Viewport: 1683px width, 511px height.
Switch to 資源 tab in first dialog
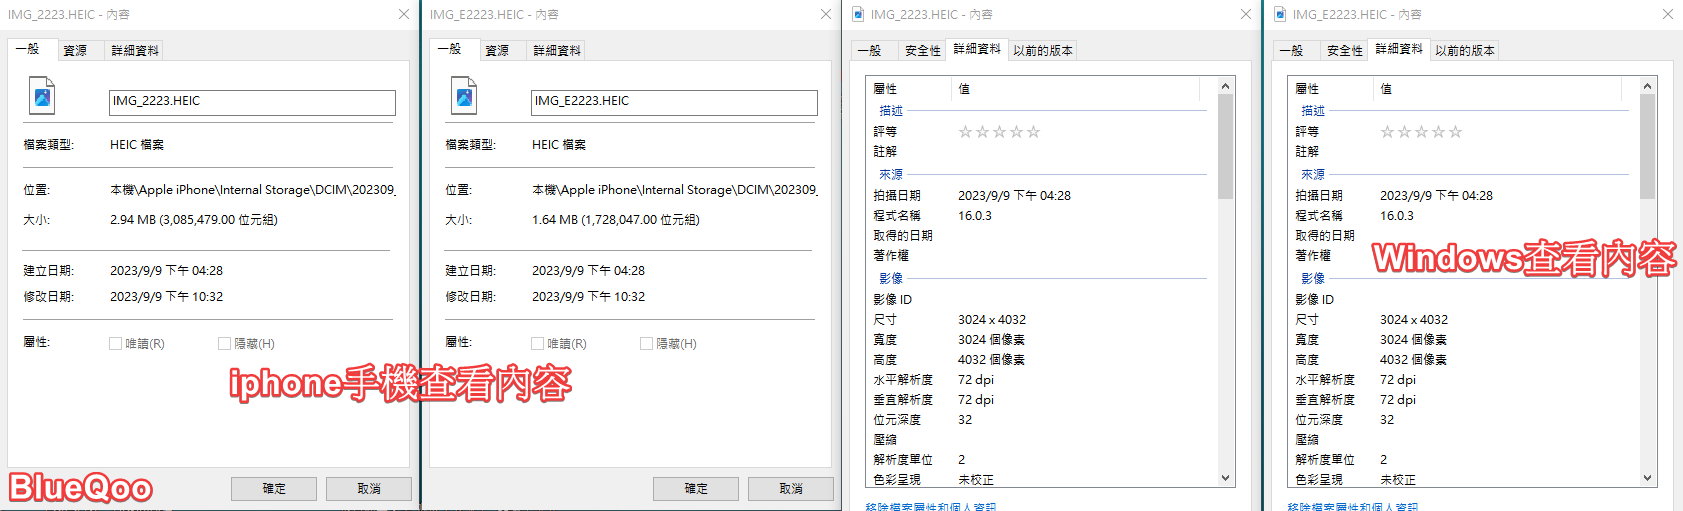coord(75,51)
